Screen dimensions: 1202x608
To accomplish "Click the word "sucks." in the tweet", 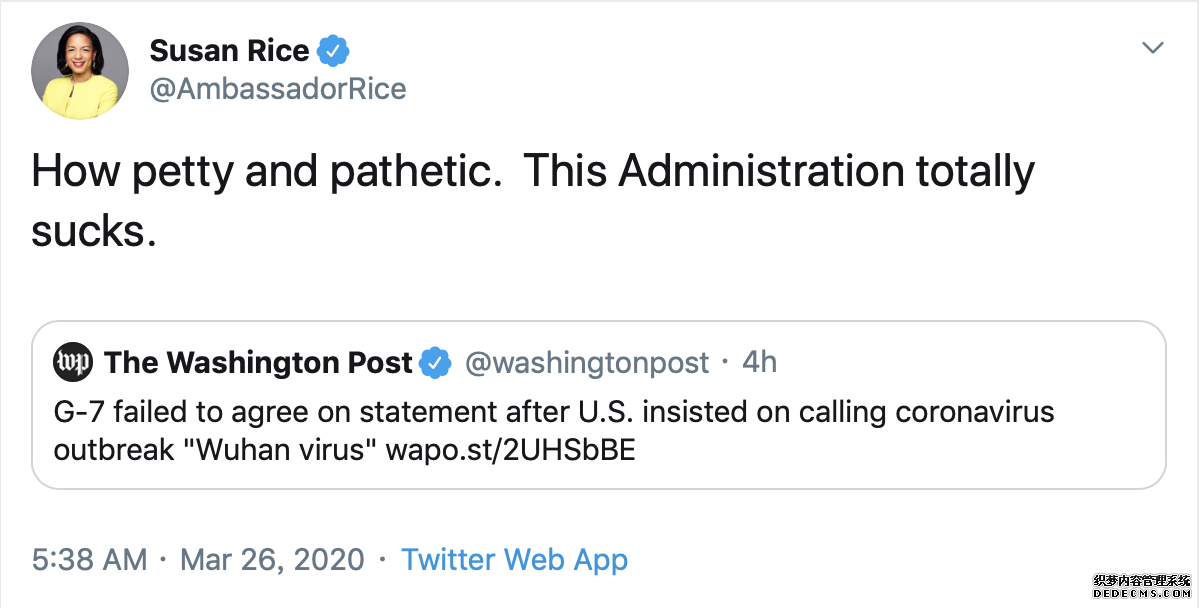I will [x=94, y=232].
